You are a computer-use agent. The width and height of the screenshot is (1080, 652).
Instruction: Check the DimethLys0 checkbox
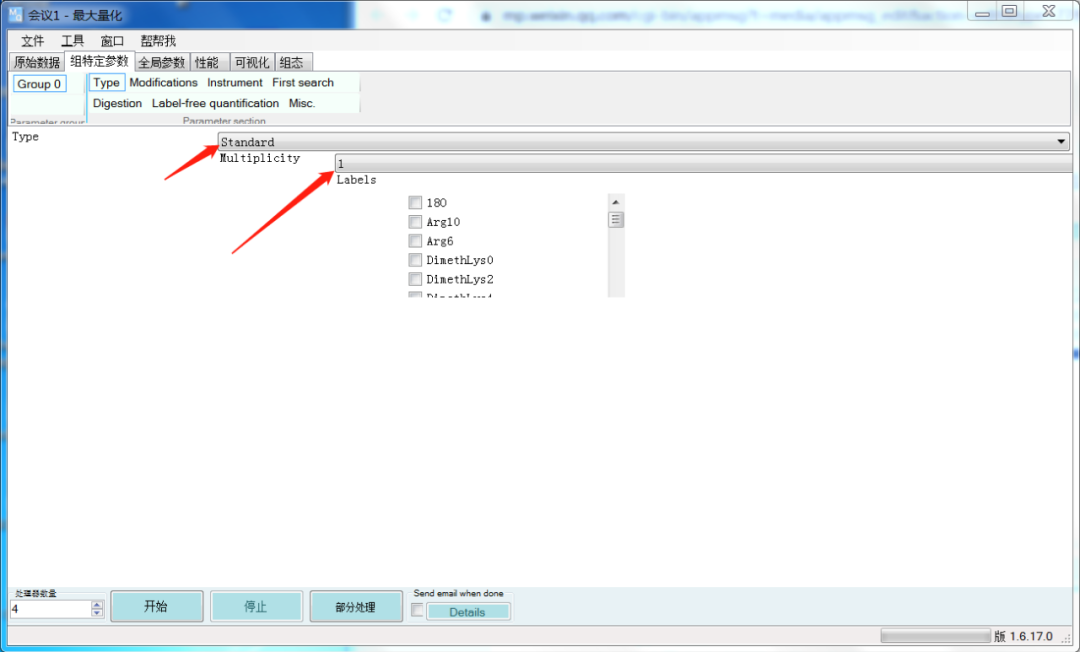(x=415, y=259)
